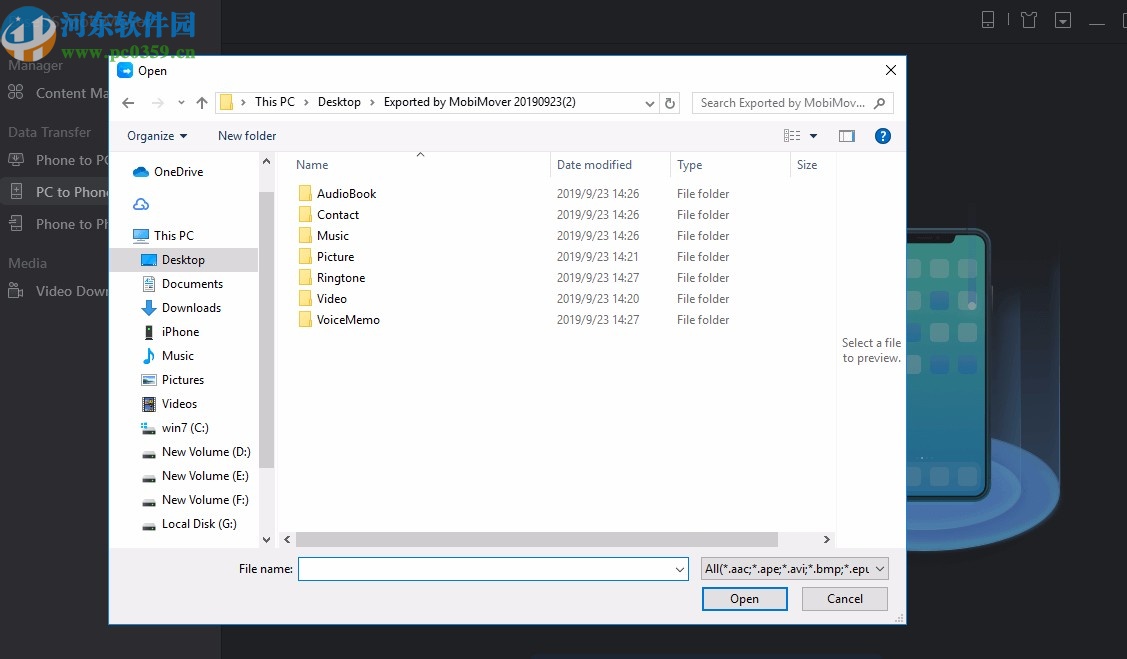1127x659 pixels.
Task: Click the New folder button
Action: coord(246,135)
